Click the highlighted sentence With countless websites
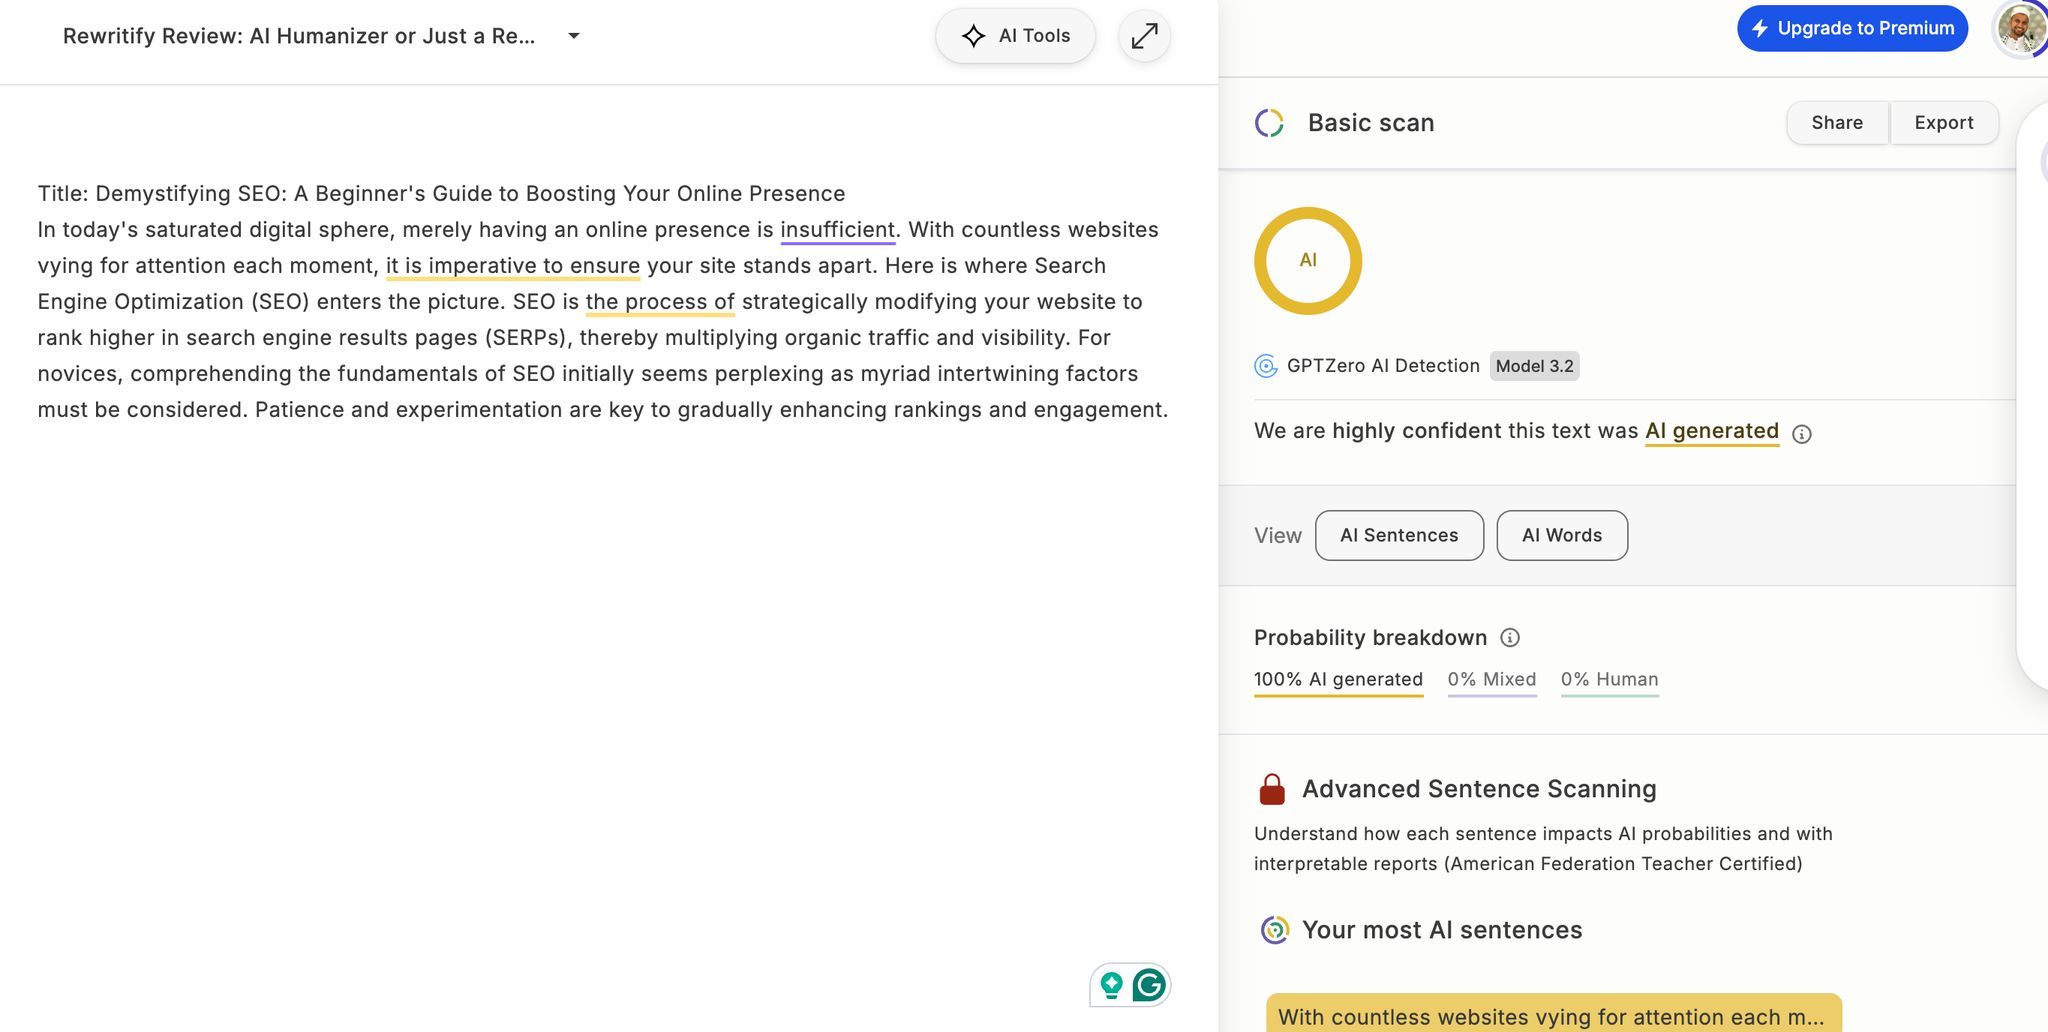Image resolution: width=2048 pixels, height=1032 pixels. [x=1553, y=1013]
